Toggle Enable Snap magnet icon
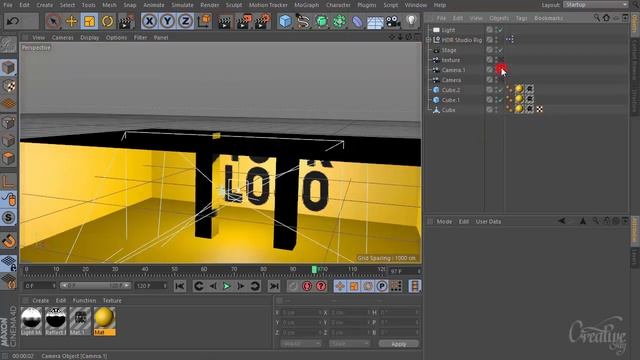The image size is (640, 360). (x=8, y=241)
